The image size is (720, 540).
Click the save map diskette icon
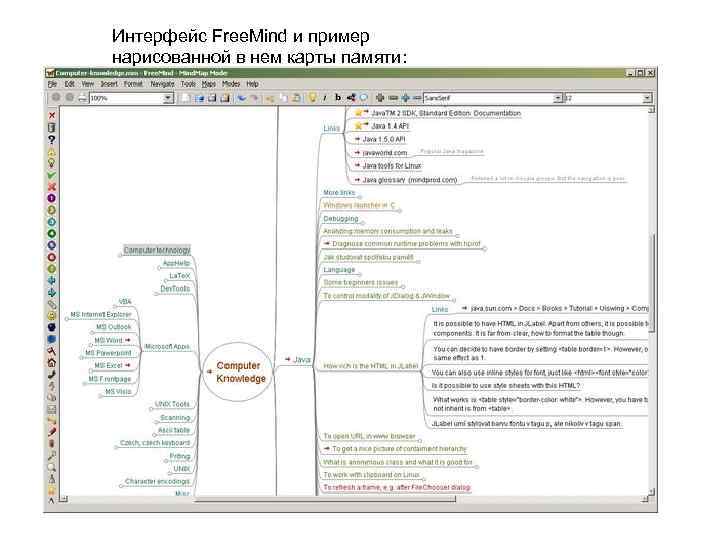point(212,98)
